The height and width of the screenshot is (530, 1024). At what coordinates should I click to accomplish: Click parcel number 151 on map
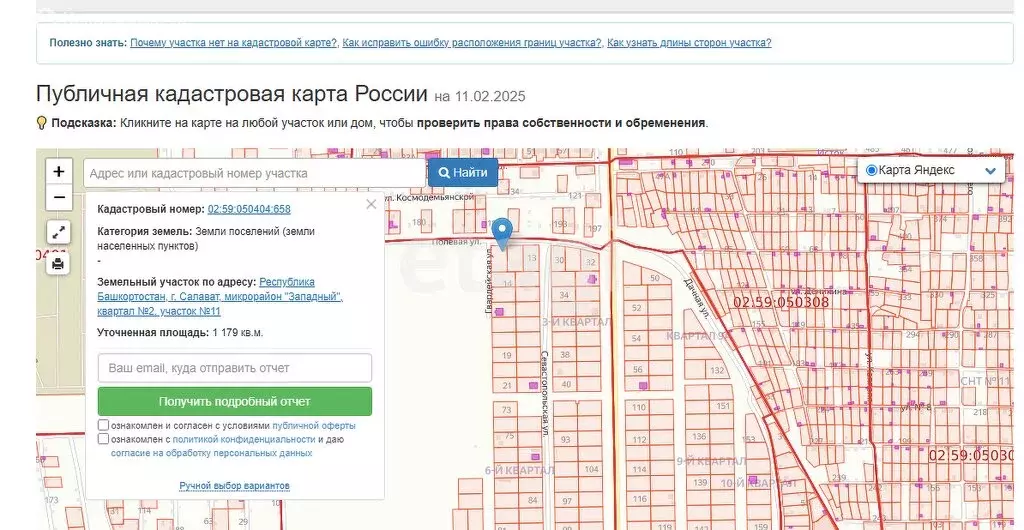[723, 406]
